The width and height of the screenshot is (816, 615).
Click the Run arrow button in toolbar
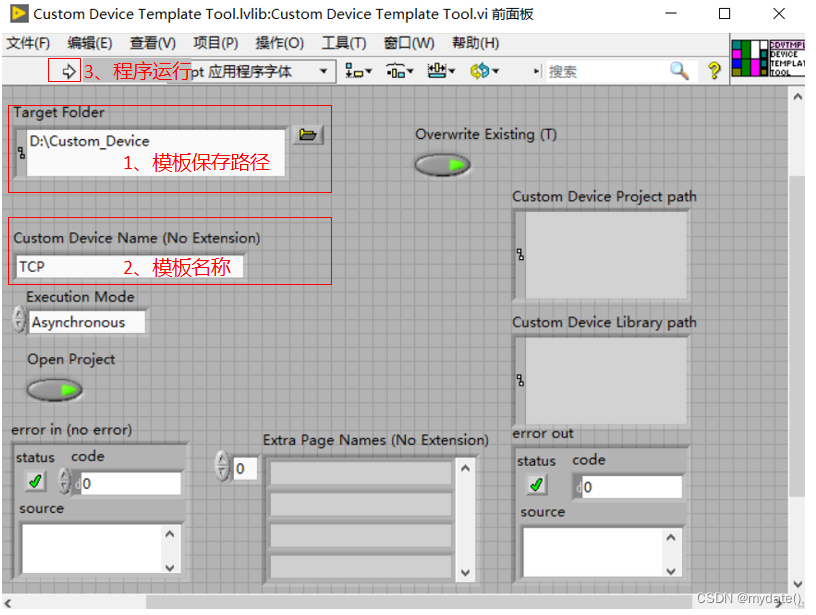pos(68,71)
